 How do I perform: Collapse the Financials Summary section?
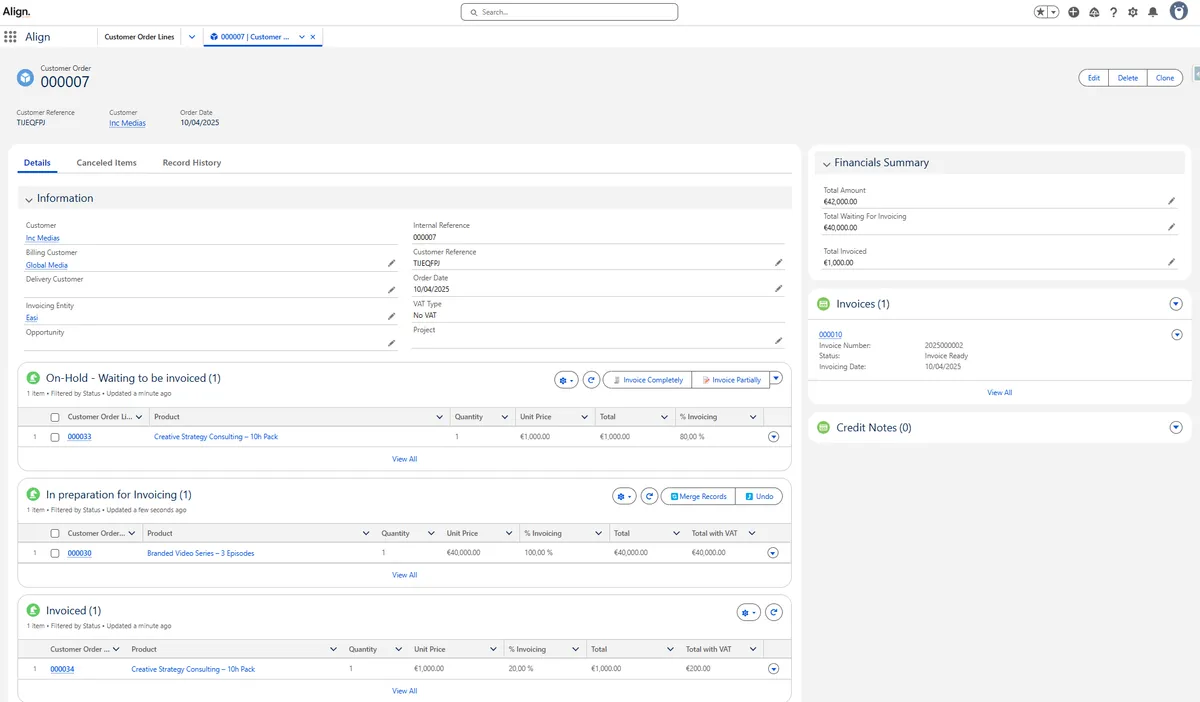tap(826, 163)
